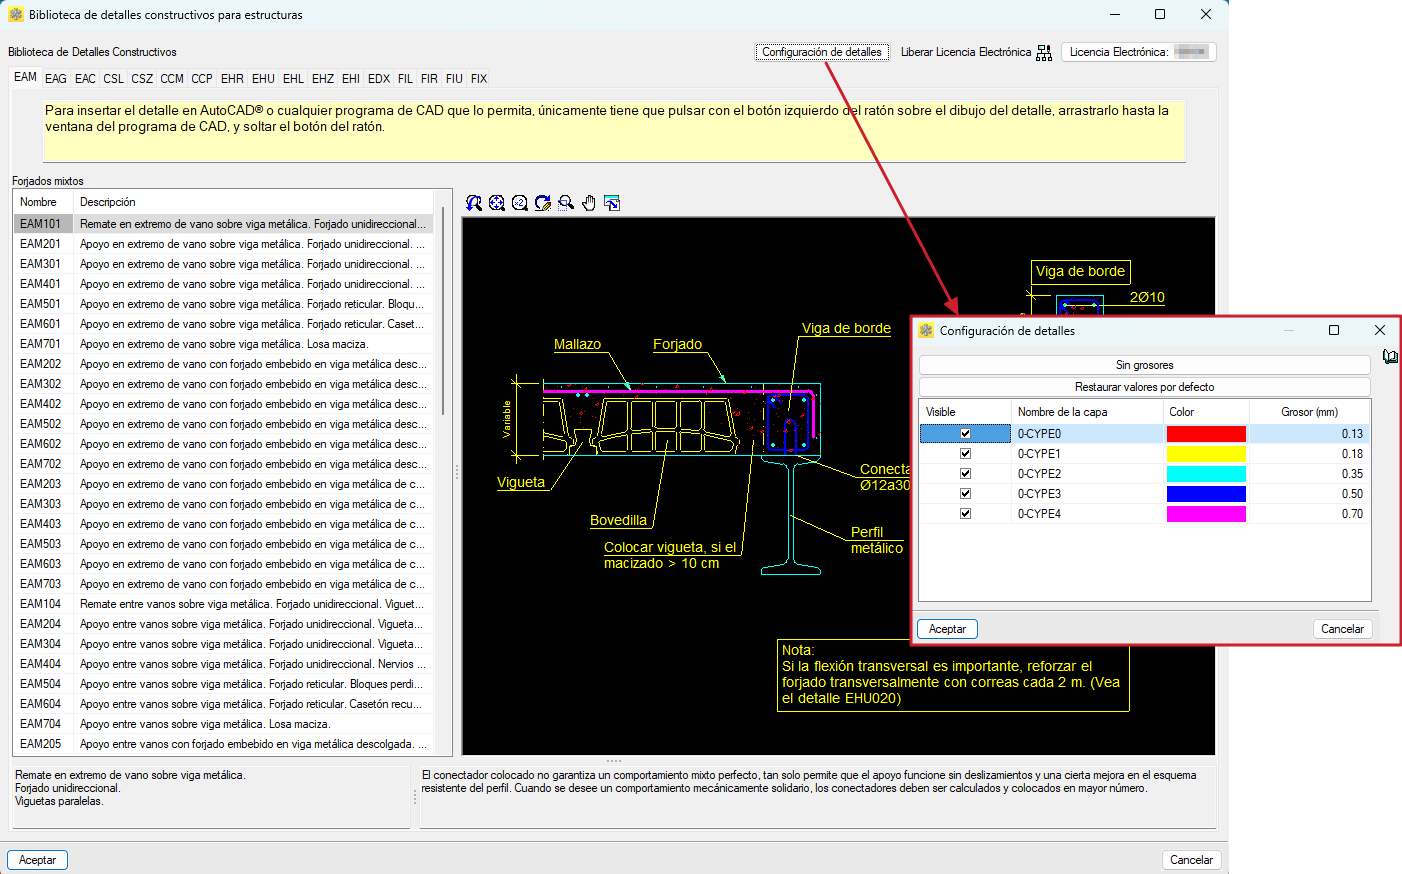
Task: Open the CSZ details tab
Action: click(142, 78)
